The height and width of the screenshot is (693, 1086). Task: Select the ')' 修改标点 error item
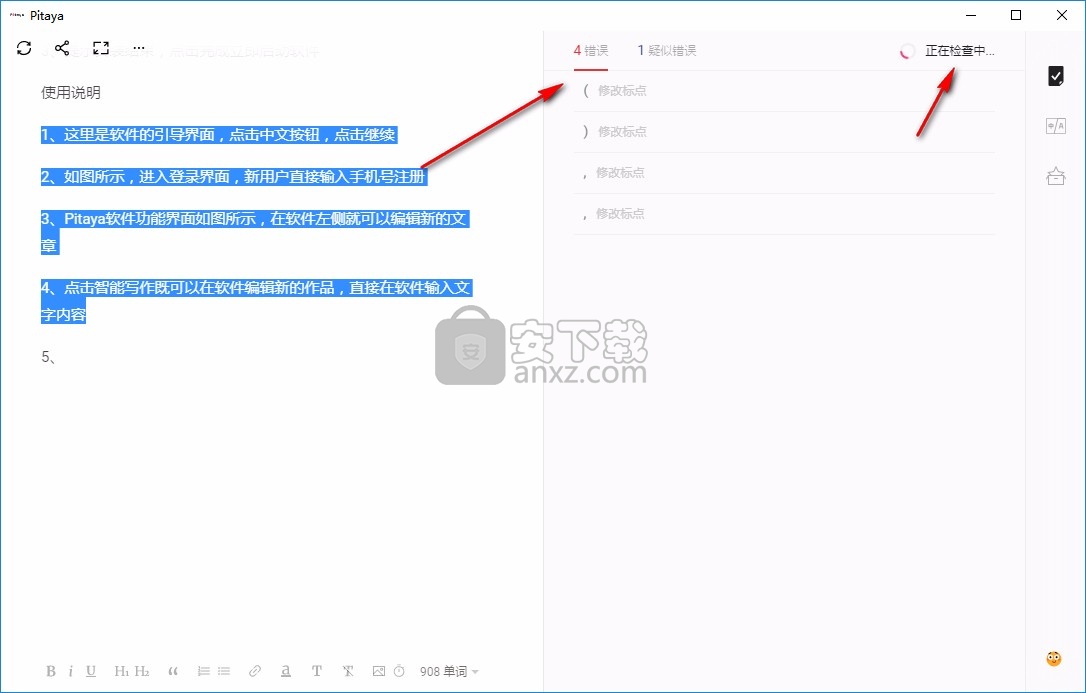pos(784,132)
